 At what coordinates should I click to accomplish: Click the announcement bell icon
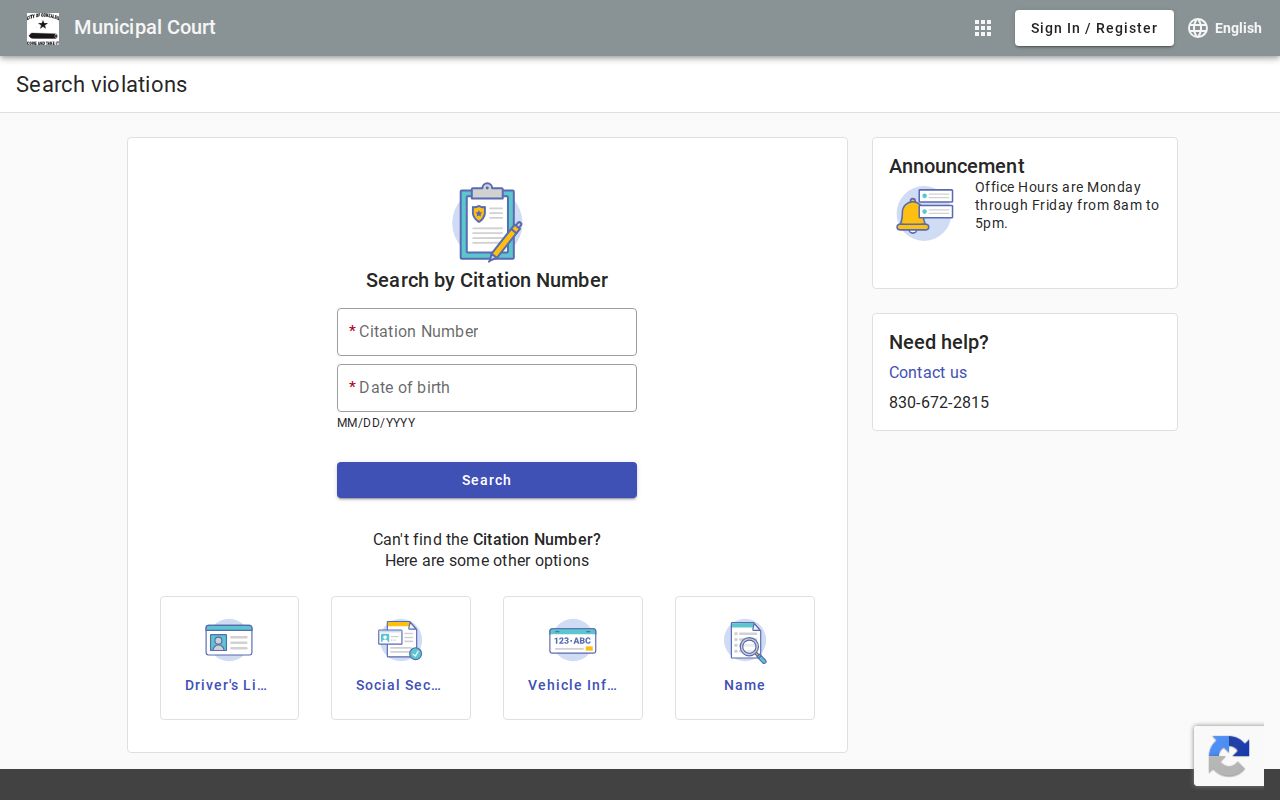pyautogui.click(x=925, y=213)
